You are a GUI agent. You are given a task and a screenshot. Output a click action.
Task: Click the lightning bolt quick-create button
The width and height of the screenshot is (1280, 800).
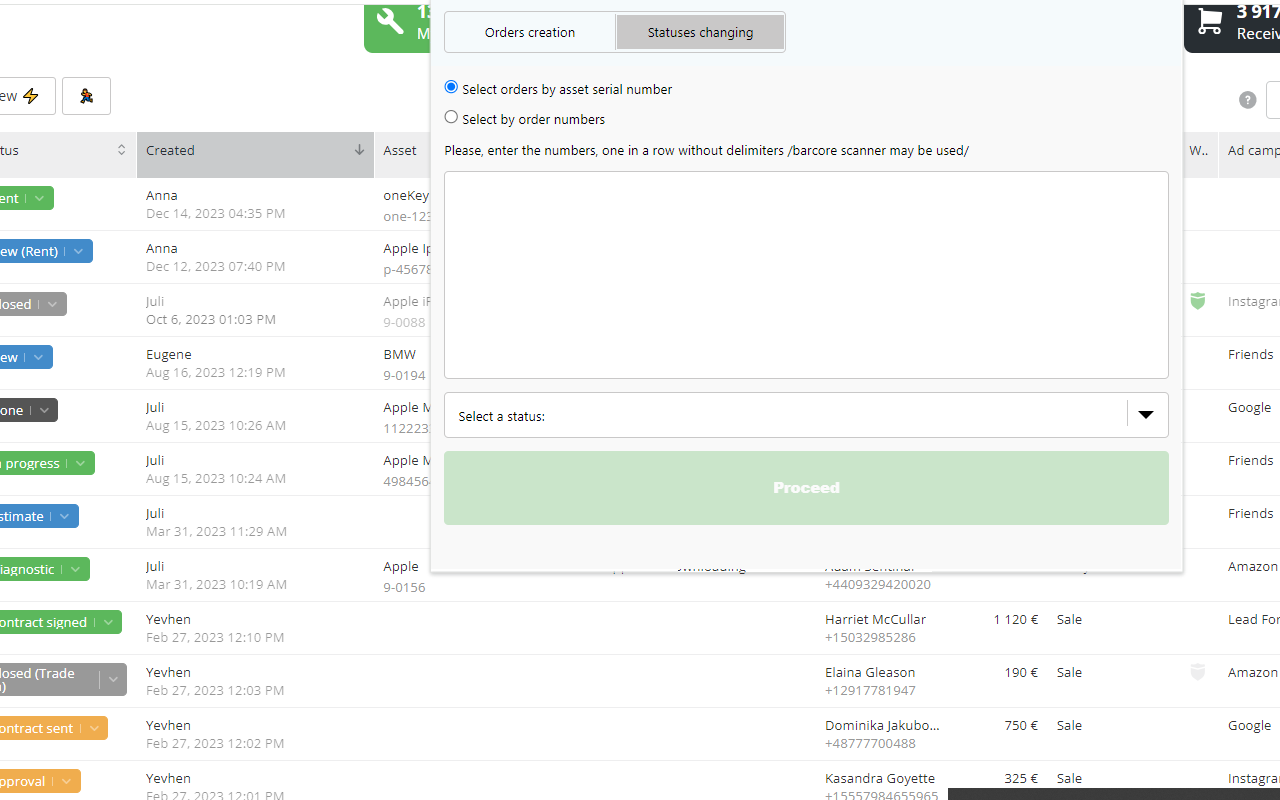coord(31,96)
